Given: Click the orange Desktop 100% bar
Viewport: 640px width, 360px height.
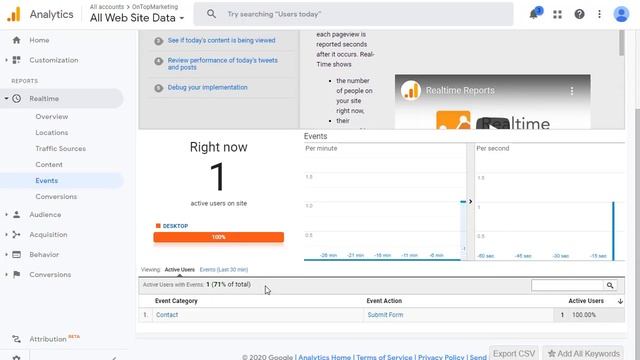Looking at the screenshot, I should 219,237.
